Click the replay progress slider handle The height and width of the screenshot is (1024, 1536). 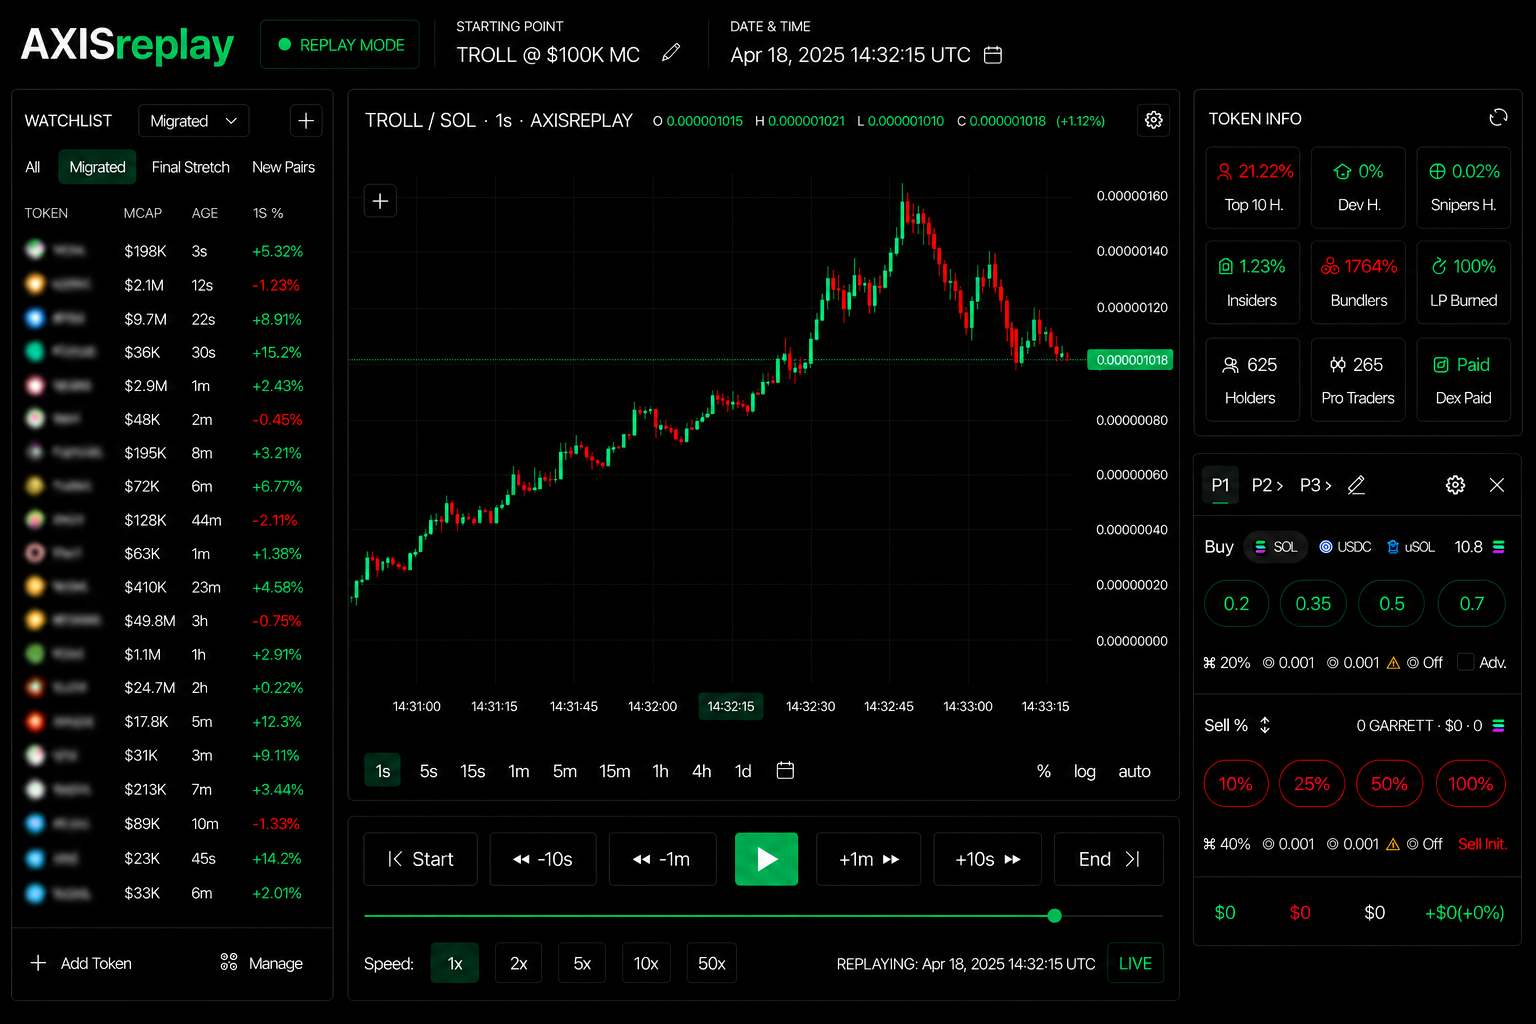pyautogui.click(x=1054, y=915)
